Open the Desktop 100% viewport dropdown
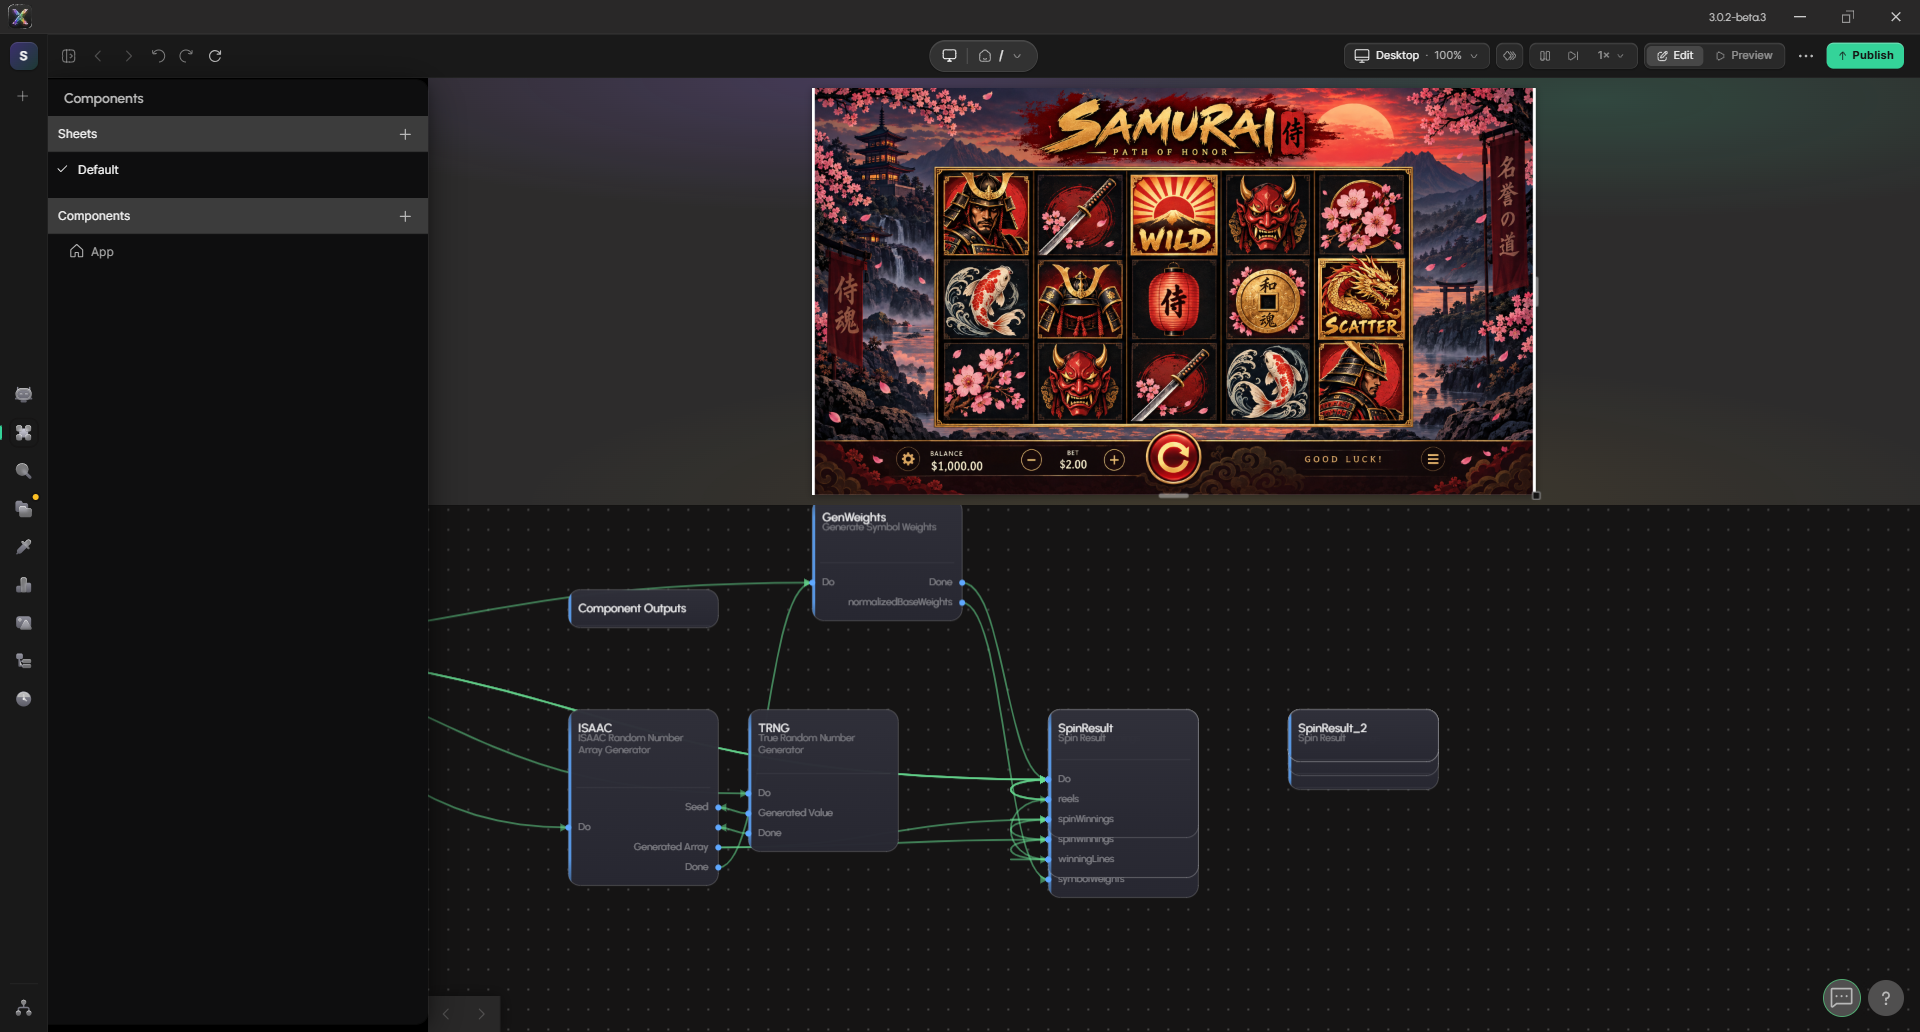The height and width of the screenshot is (1032, 1920). [1416, 56]
